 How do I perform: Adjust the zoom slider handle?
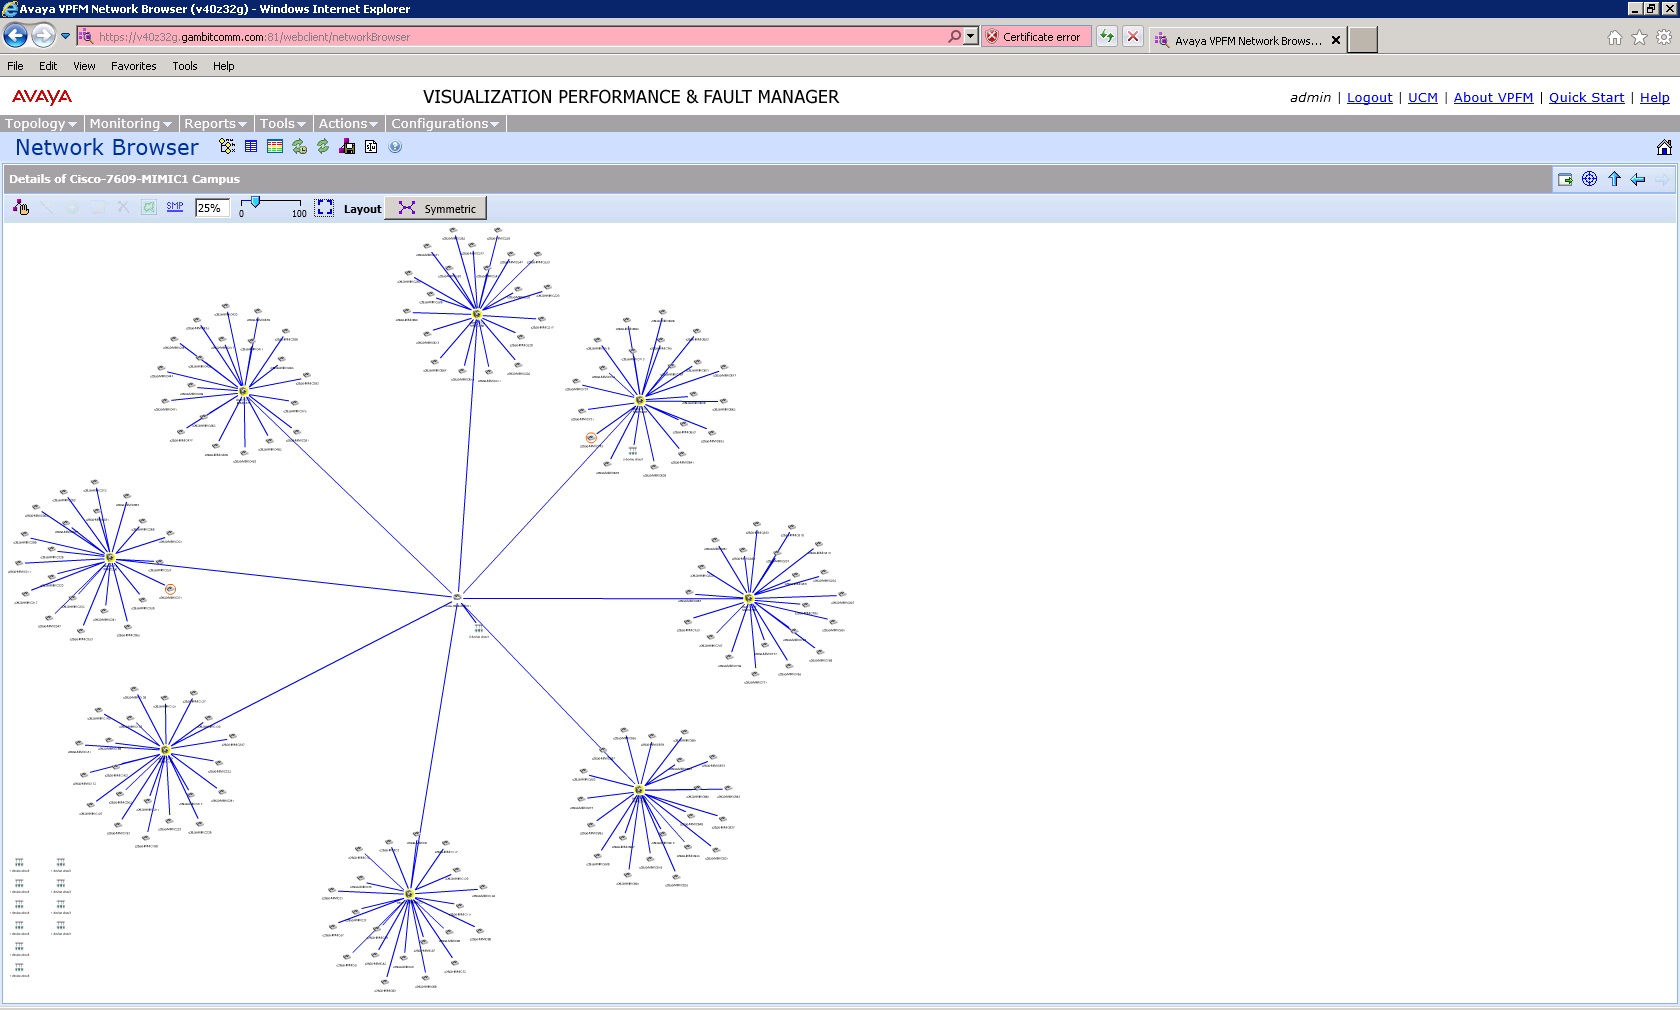click(256, 204)
